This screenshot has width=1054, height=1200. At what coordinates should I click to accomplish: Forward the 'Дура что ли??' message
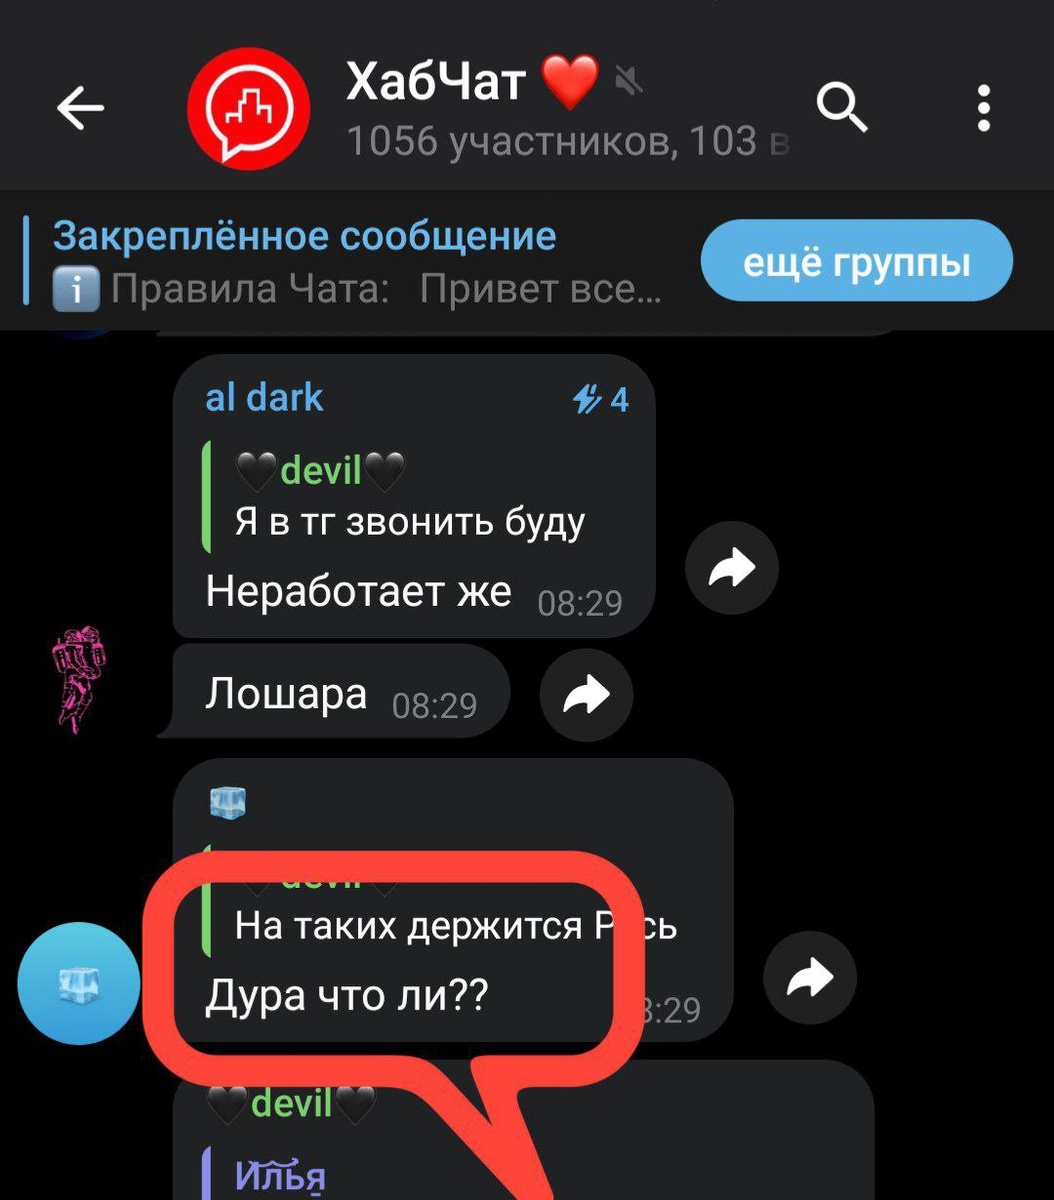tap(810, 978)
